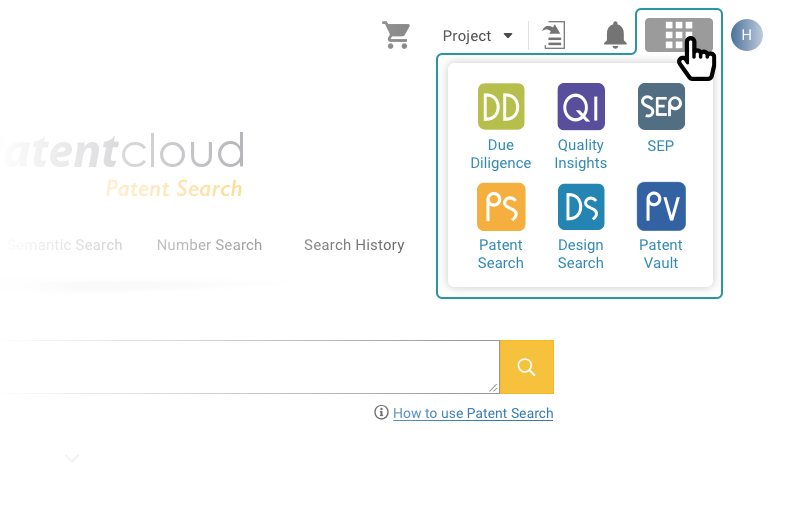Launch the Due Diligence app icon

pyautogui.click(x=501, y=107)
